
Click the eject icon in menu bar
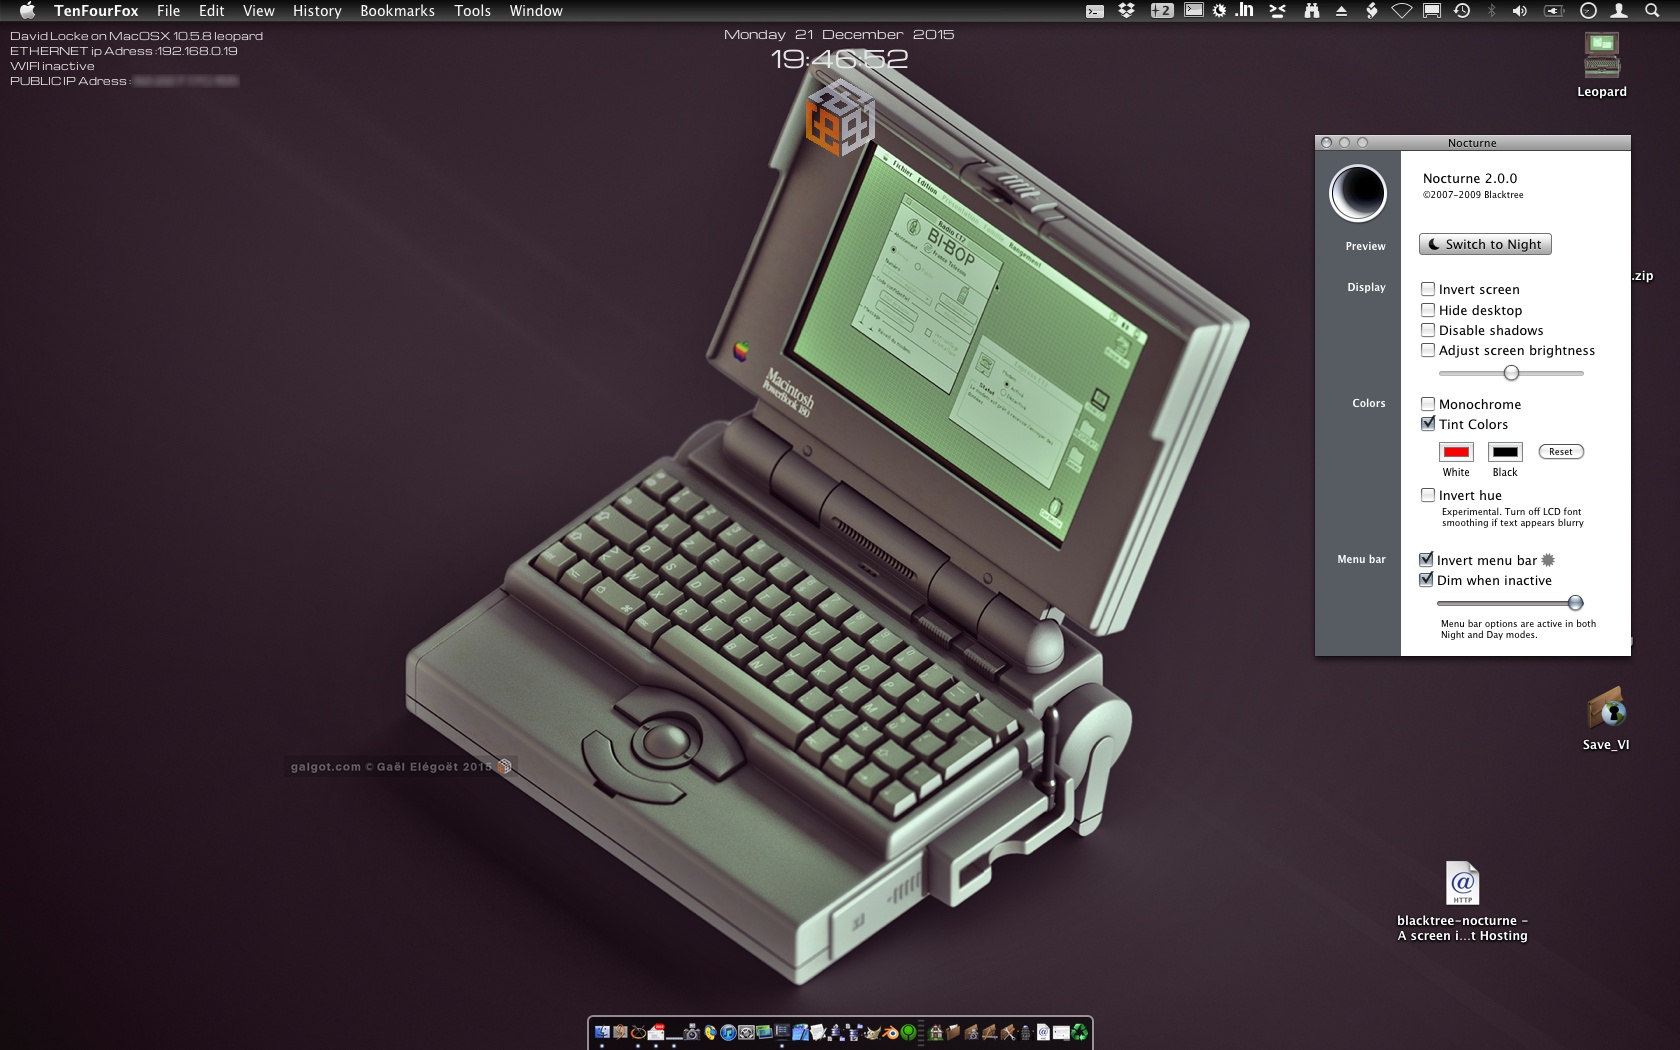tap(1342, 11)
